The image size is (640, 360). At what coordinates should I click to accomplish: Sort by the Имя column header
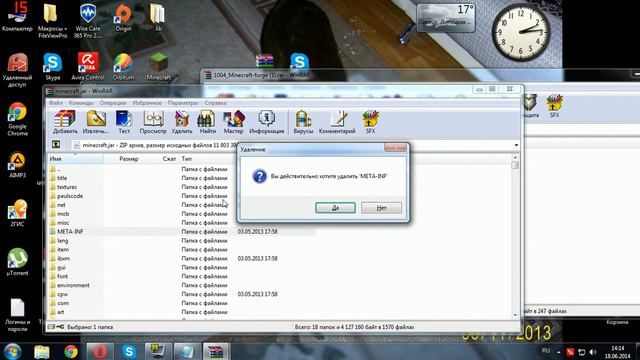(75, 159)
